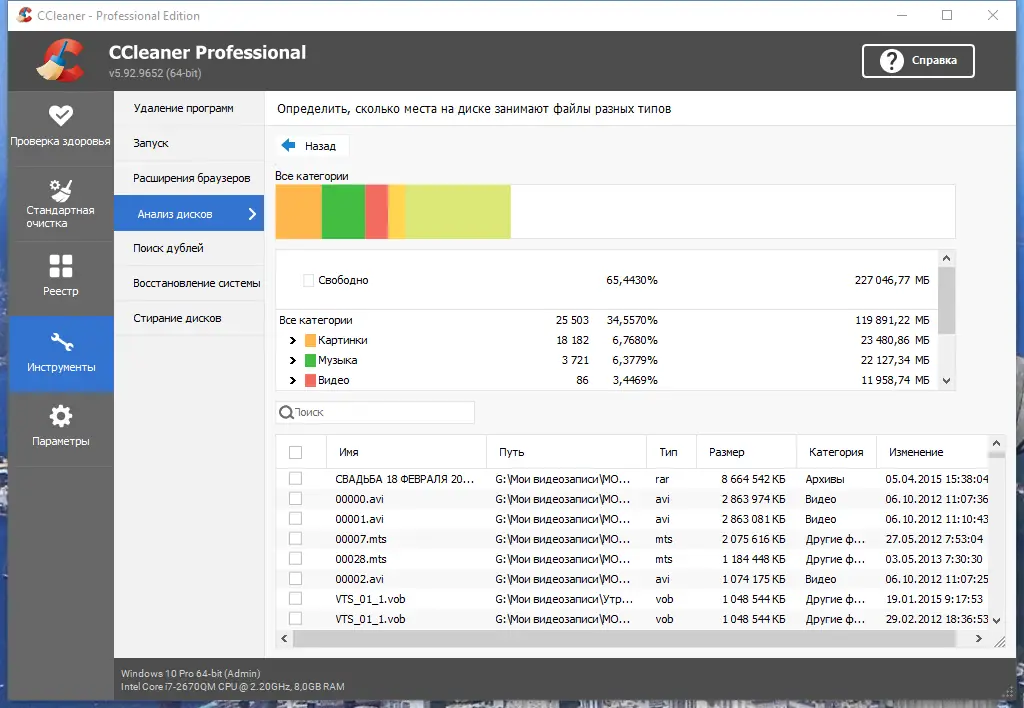The width and height of the screenshot is (1024, 708).
Task: Click the 8 664 542 КБ size cell
Action: click(x=753, y=479)
